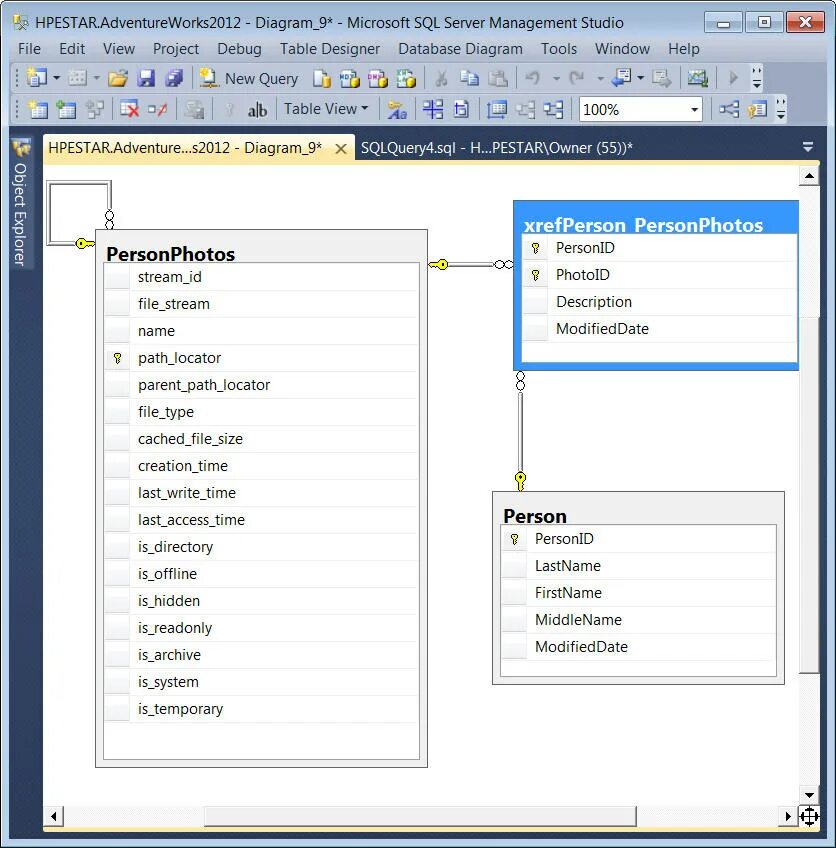Open the Window menu
The height and width of the screenshot is (848, 836).
pyautogui.click(x=622, y=49)
